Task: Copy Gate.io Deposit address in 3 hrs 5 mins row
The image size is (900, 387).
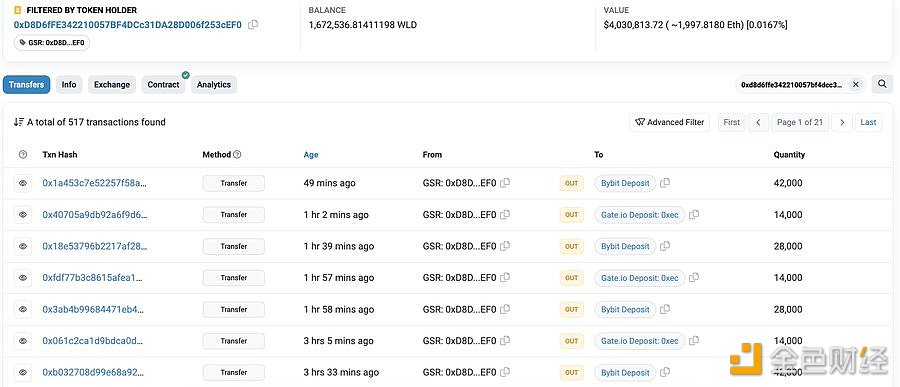Action: [694, 341]
